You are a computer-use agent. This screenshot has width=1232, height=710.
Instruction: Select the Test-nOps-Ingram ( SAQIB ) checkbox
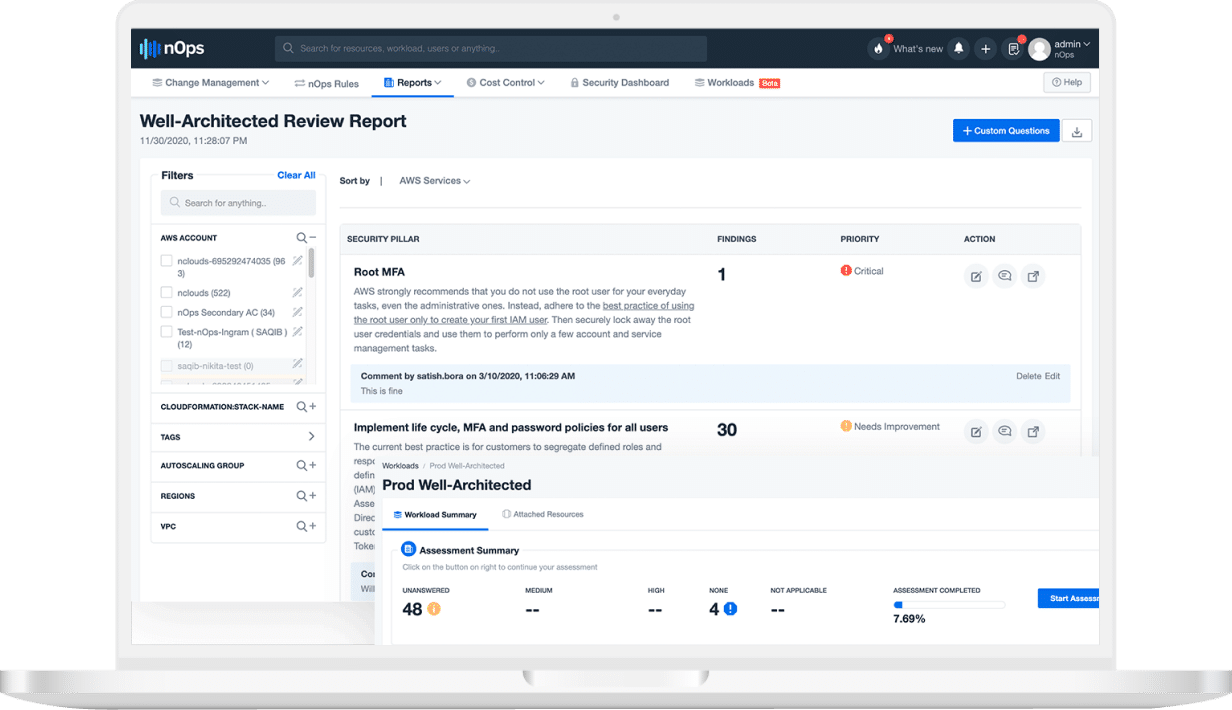click(167, 332)
